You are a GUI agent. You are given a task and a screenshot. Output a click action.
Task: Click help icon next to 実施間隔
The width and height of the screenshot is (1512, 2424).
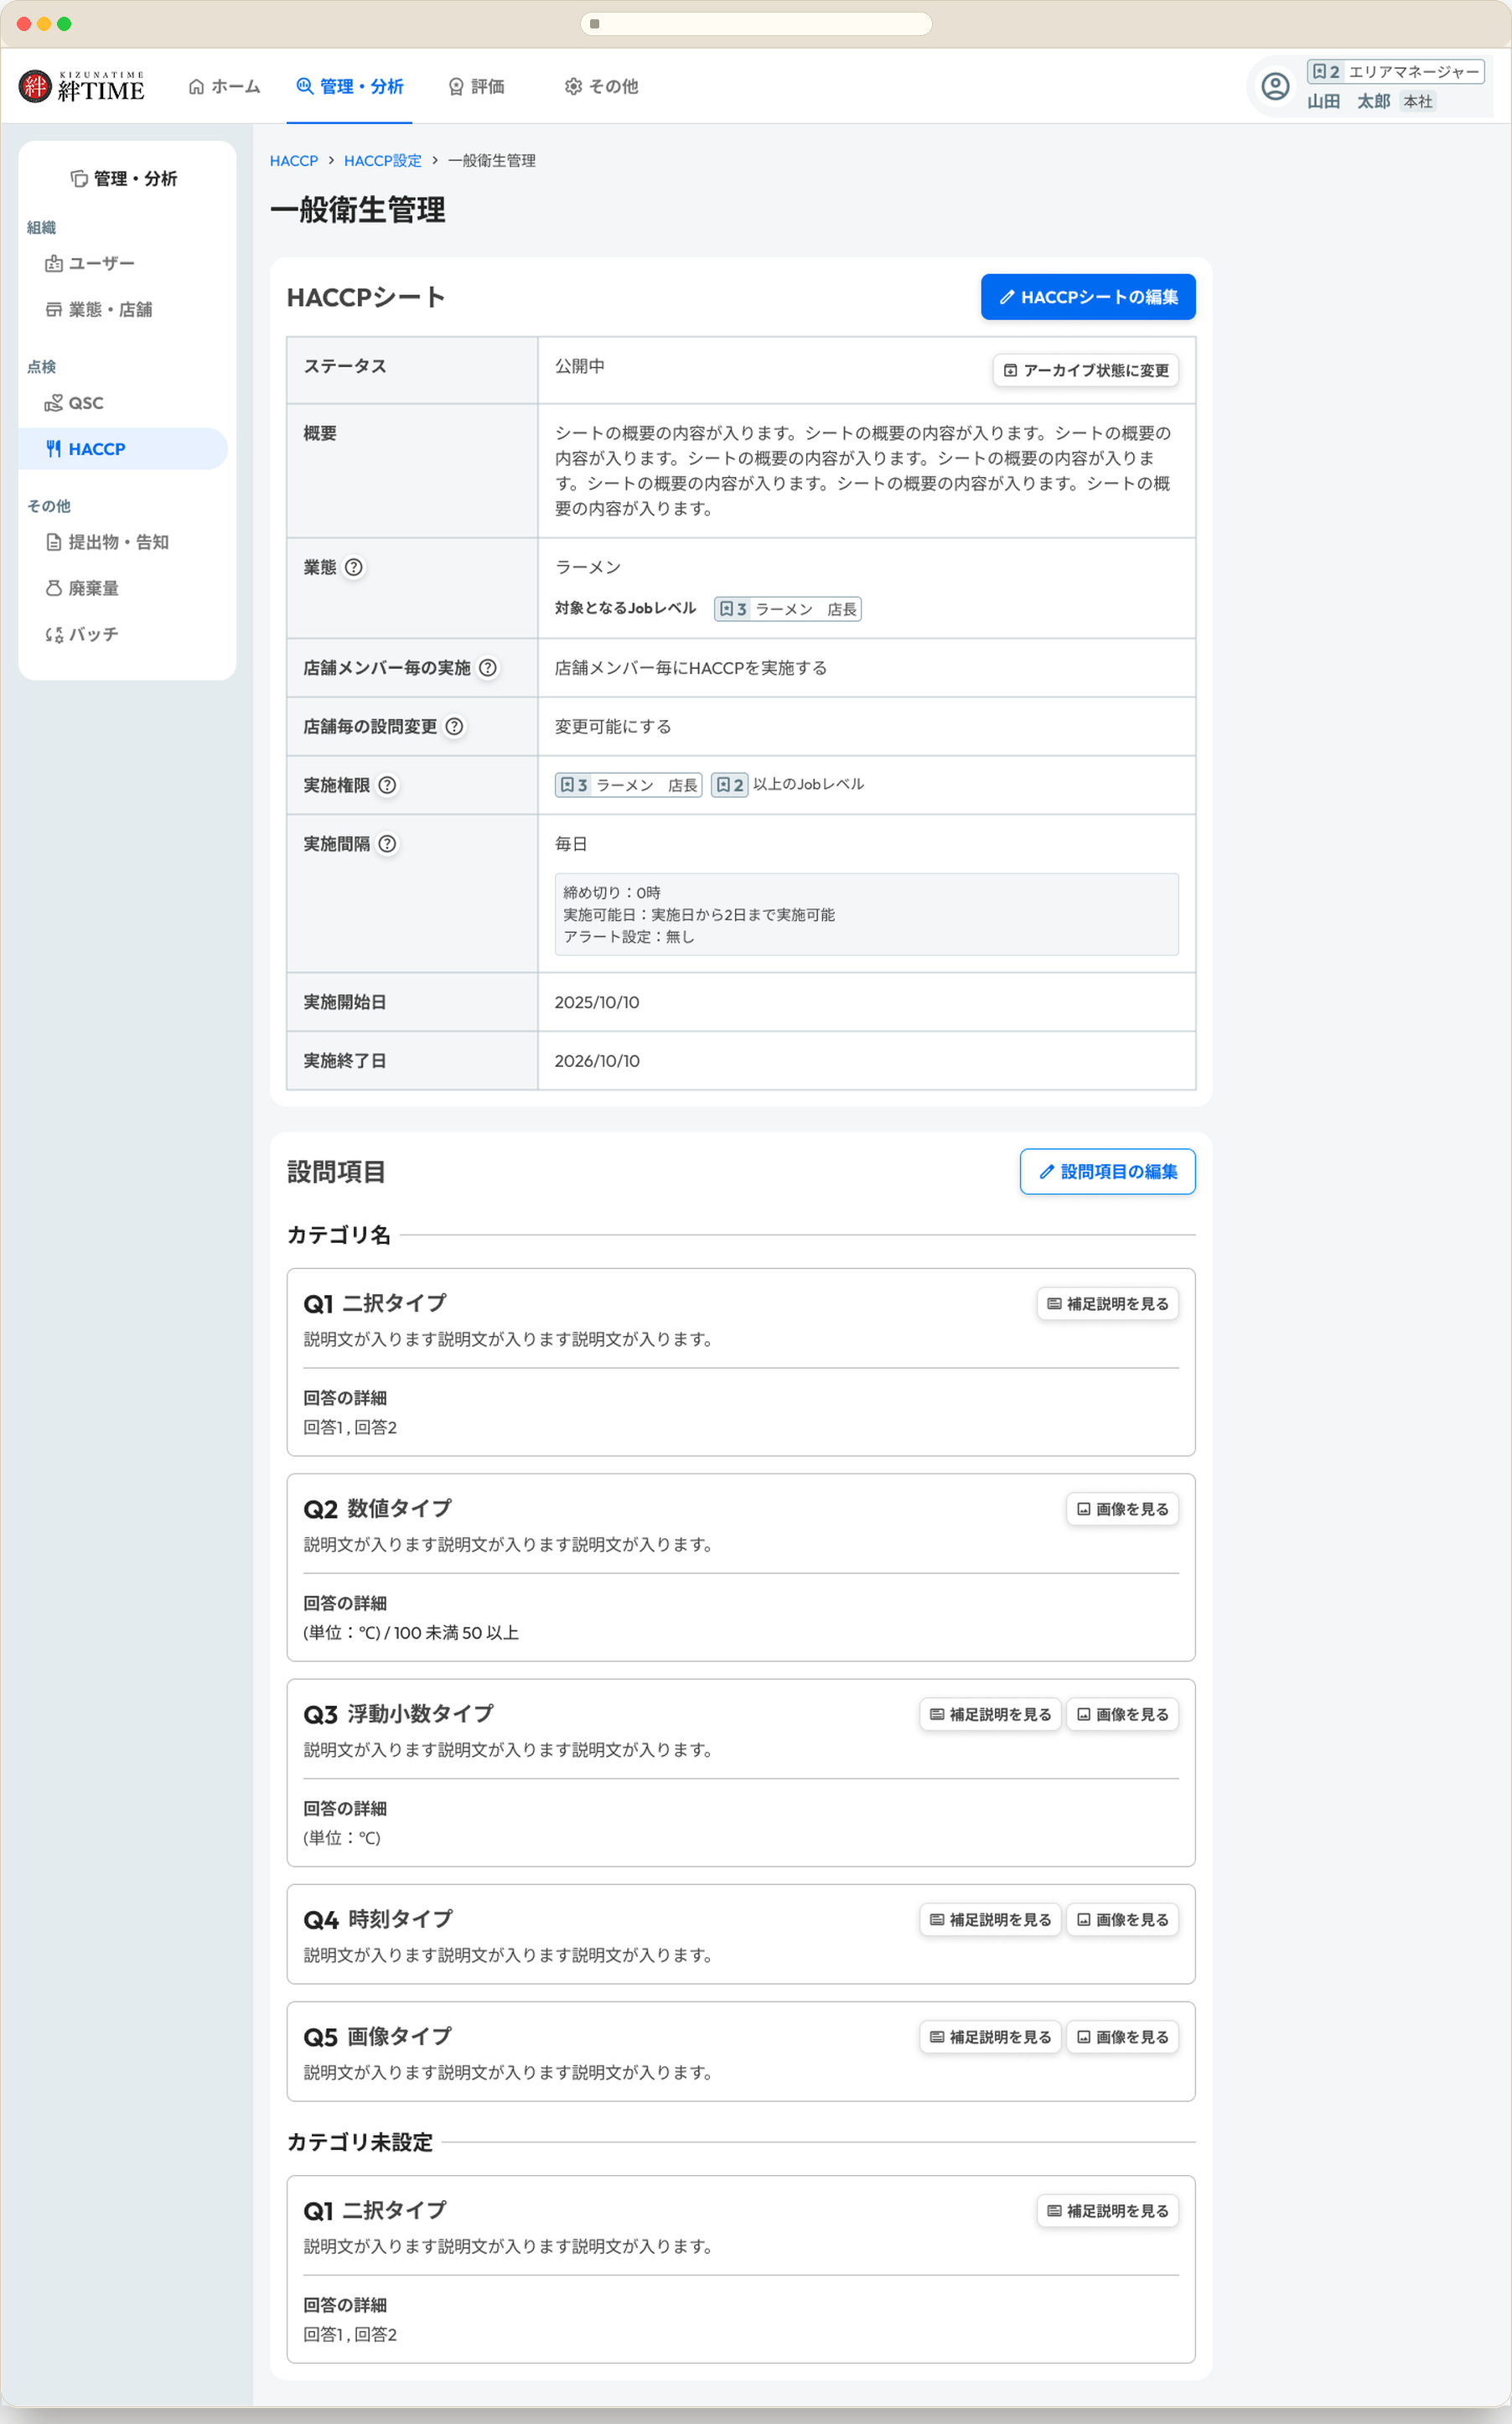tap(387, 844)
